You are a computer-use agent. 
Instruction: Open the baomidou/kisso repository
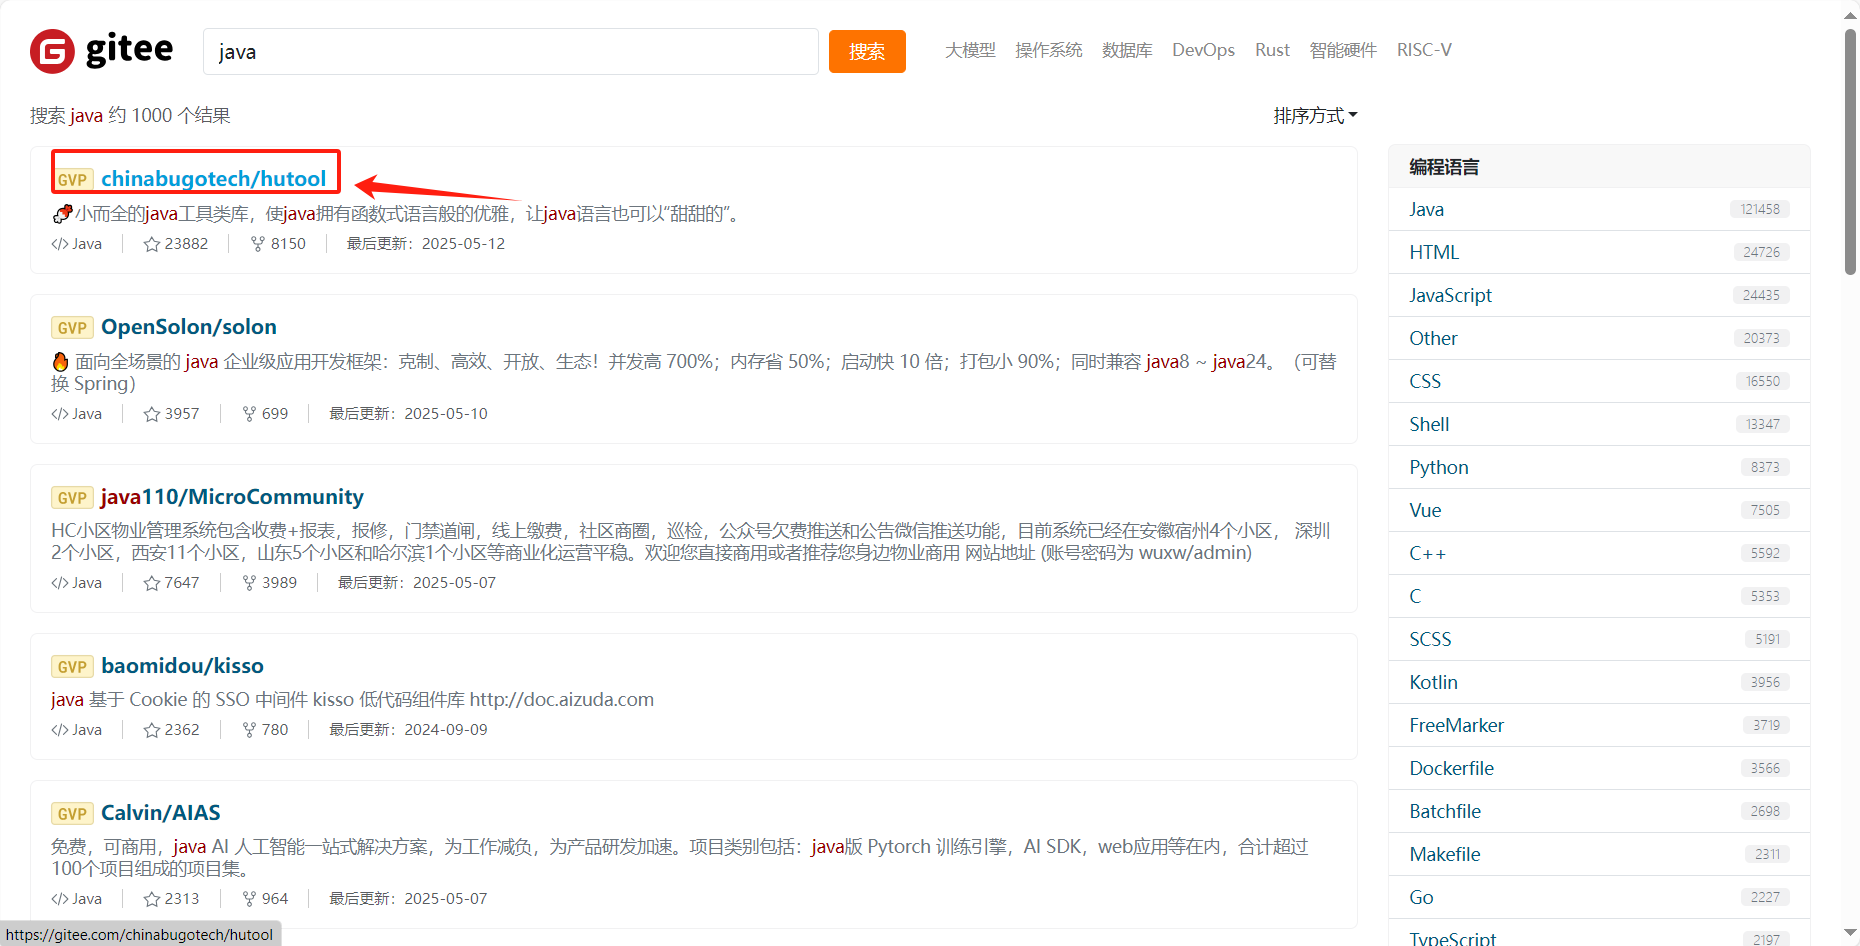tap(182, 666)
